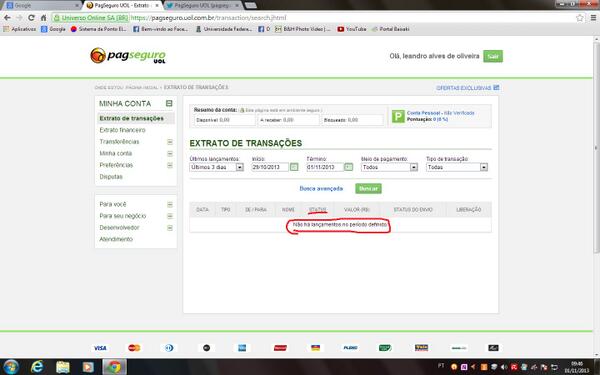
Task: Click the Término date field
Action: coord(324,167)
